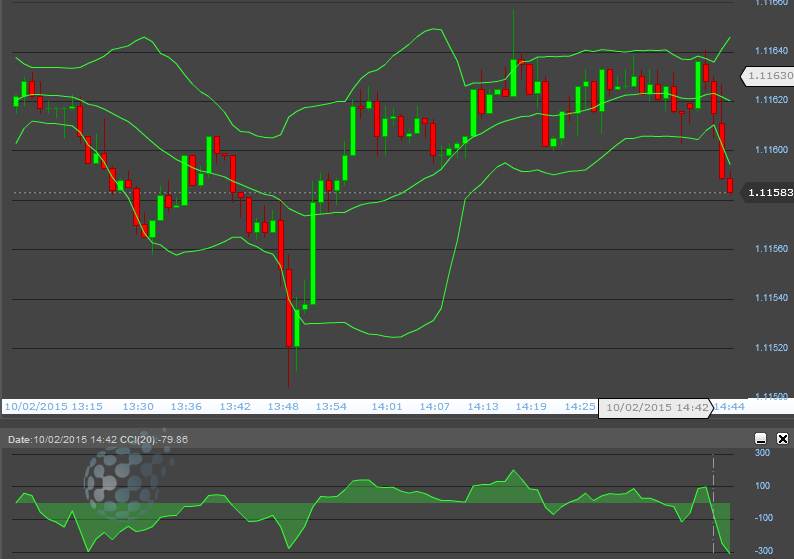Click the 1.11640 price level label
Image resolution: width=794 pixels, height=559 pixels.
click(x=771, y=51)
